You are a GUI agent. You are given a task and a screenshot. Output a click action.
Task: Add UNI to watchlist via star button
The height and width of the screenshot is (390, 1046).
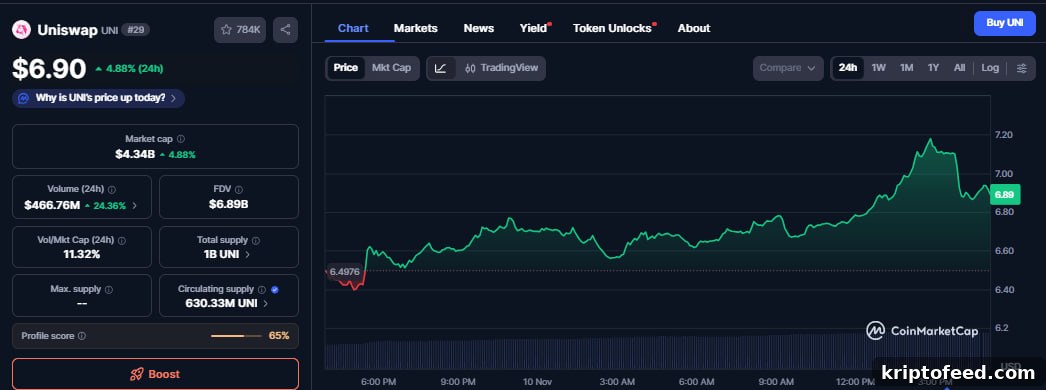point(240,30)
